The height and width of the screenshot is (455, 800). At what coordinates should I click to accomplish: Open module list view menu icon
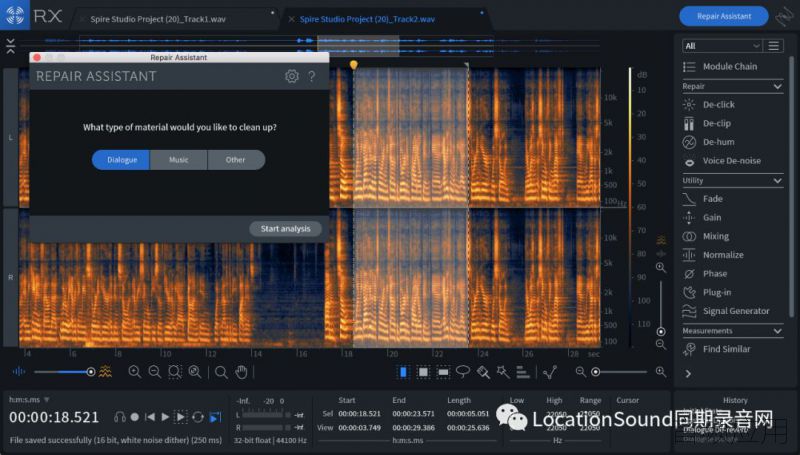[773, 46]
